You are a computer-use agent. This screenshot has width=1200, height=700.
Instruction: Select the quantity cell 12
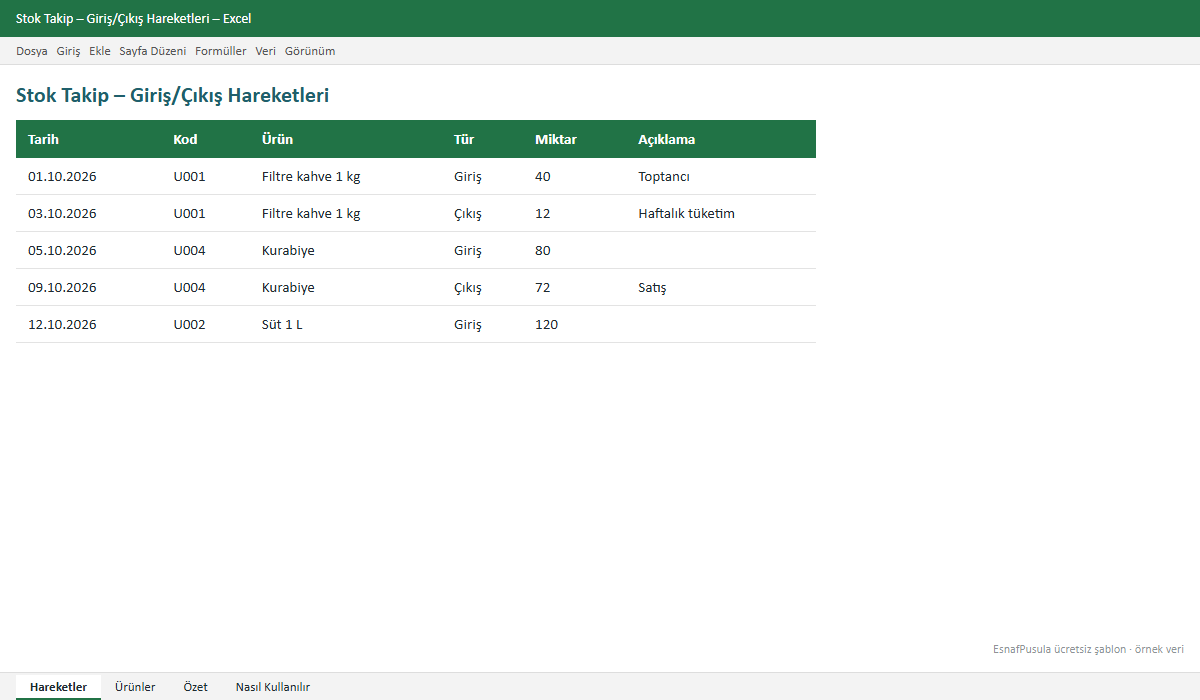point(575,213)
